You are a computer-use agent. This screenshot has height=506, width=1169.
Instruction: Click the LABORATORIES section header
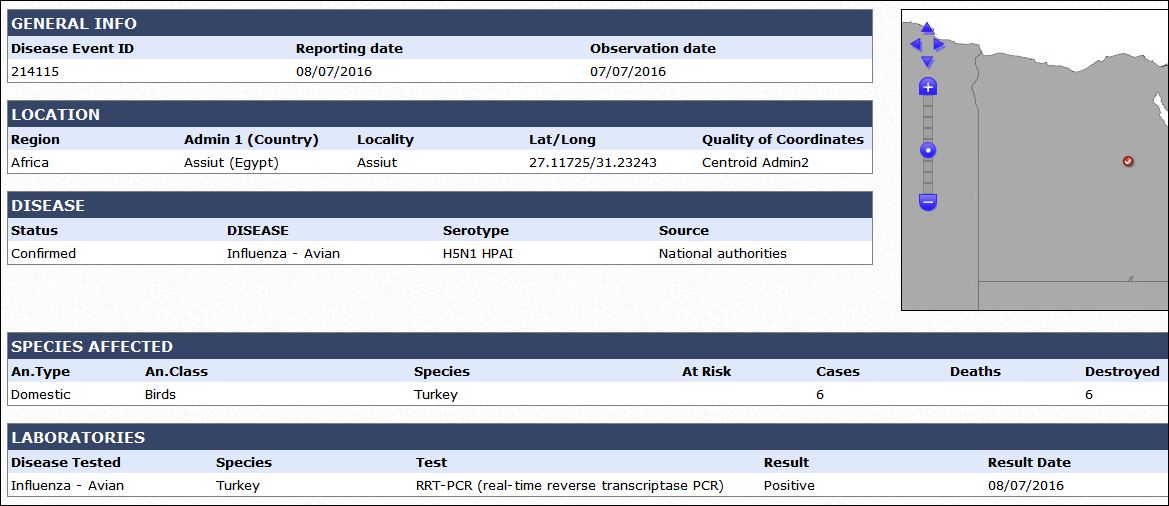tap(588, 437)
